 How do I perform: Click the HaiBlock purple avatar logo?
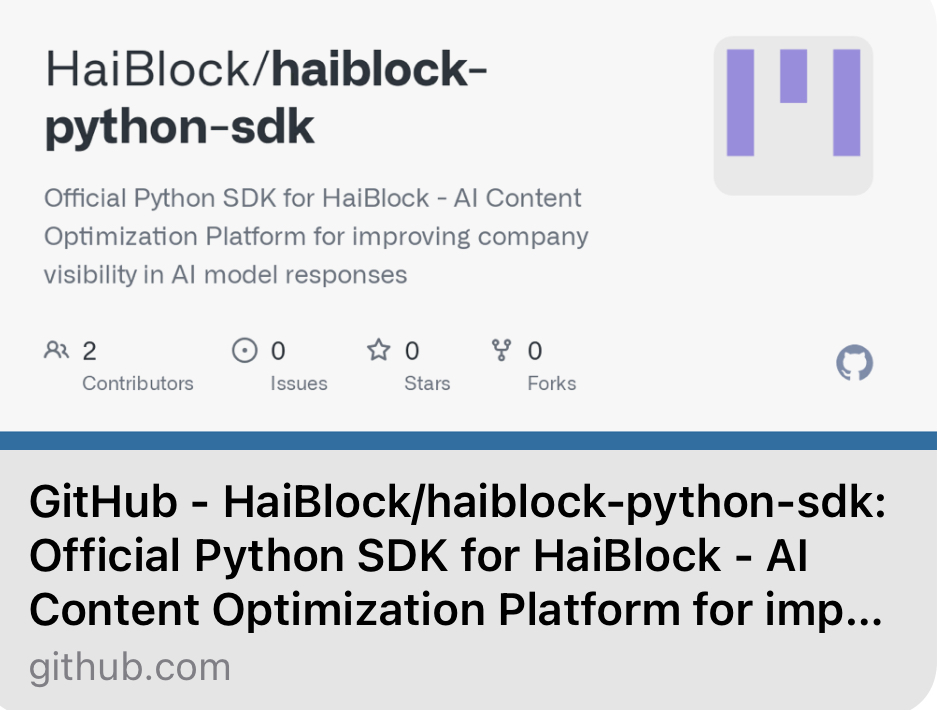point(793,115)
